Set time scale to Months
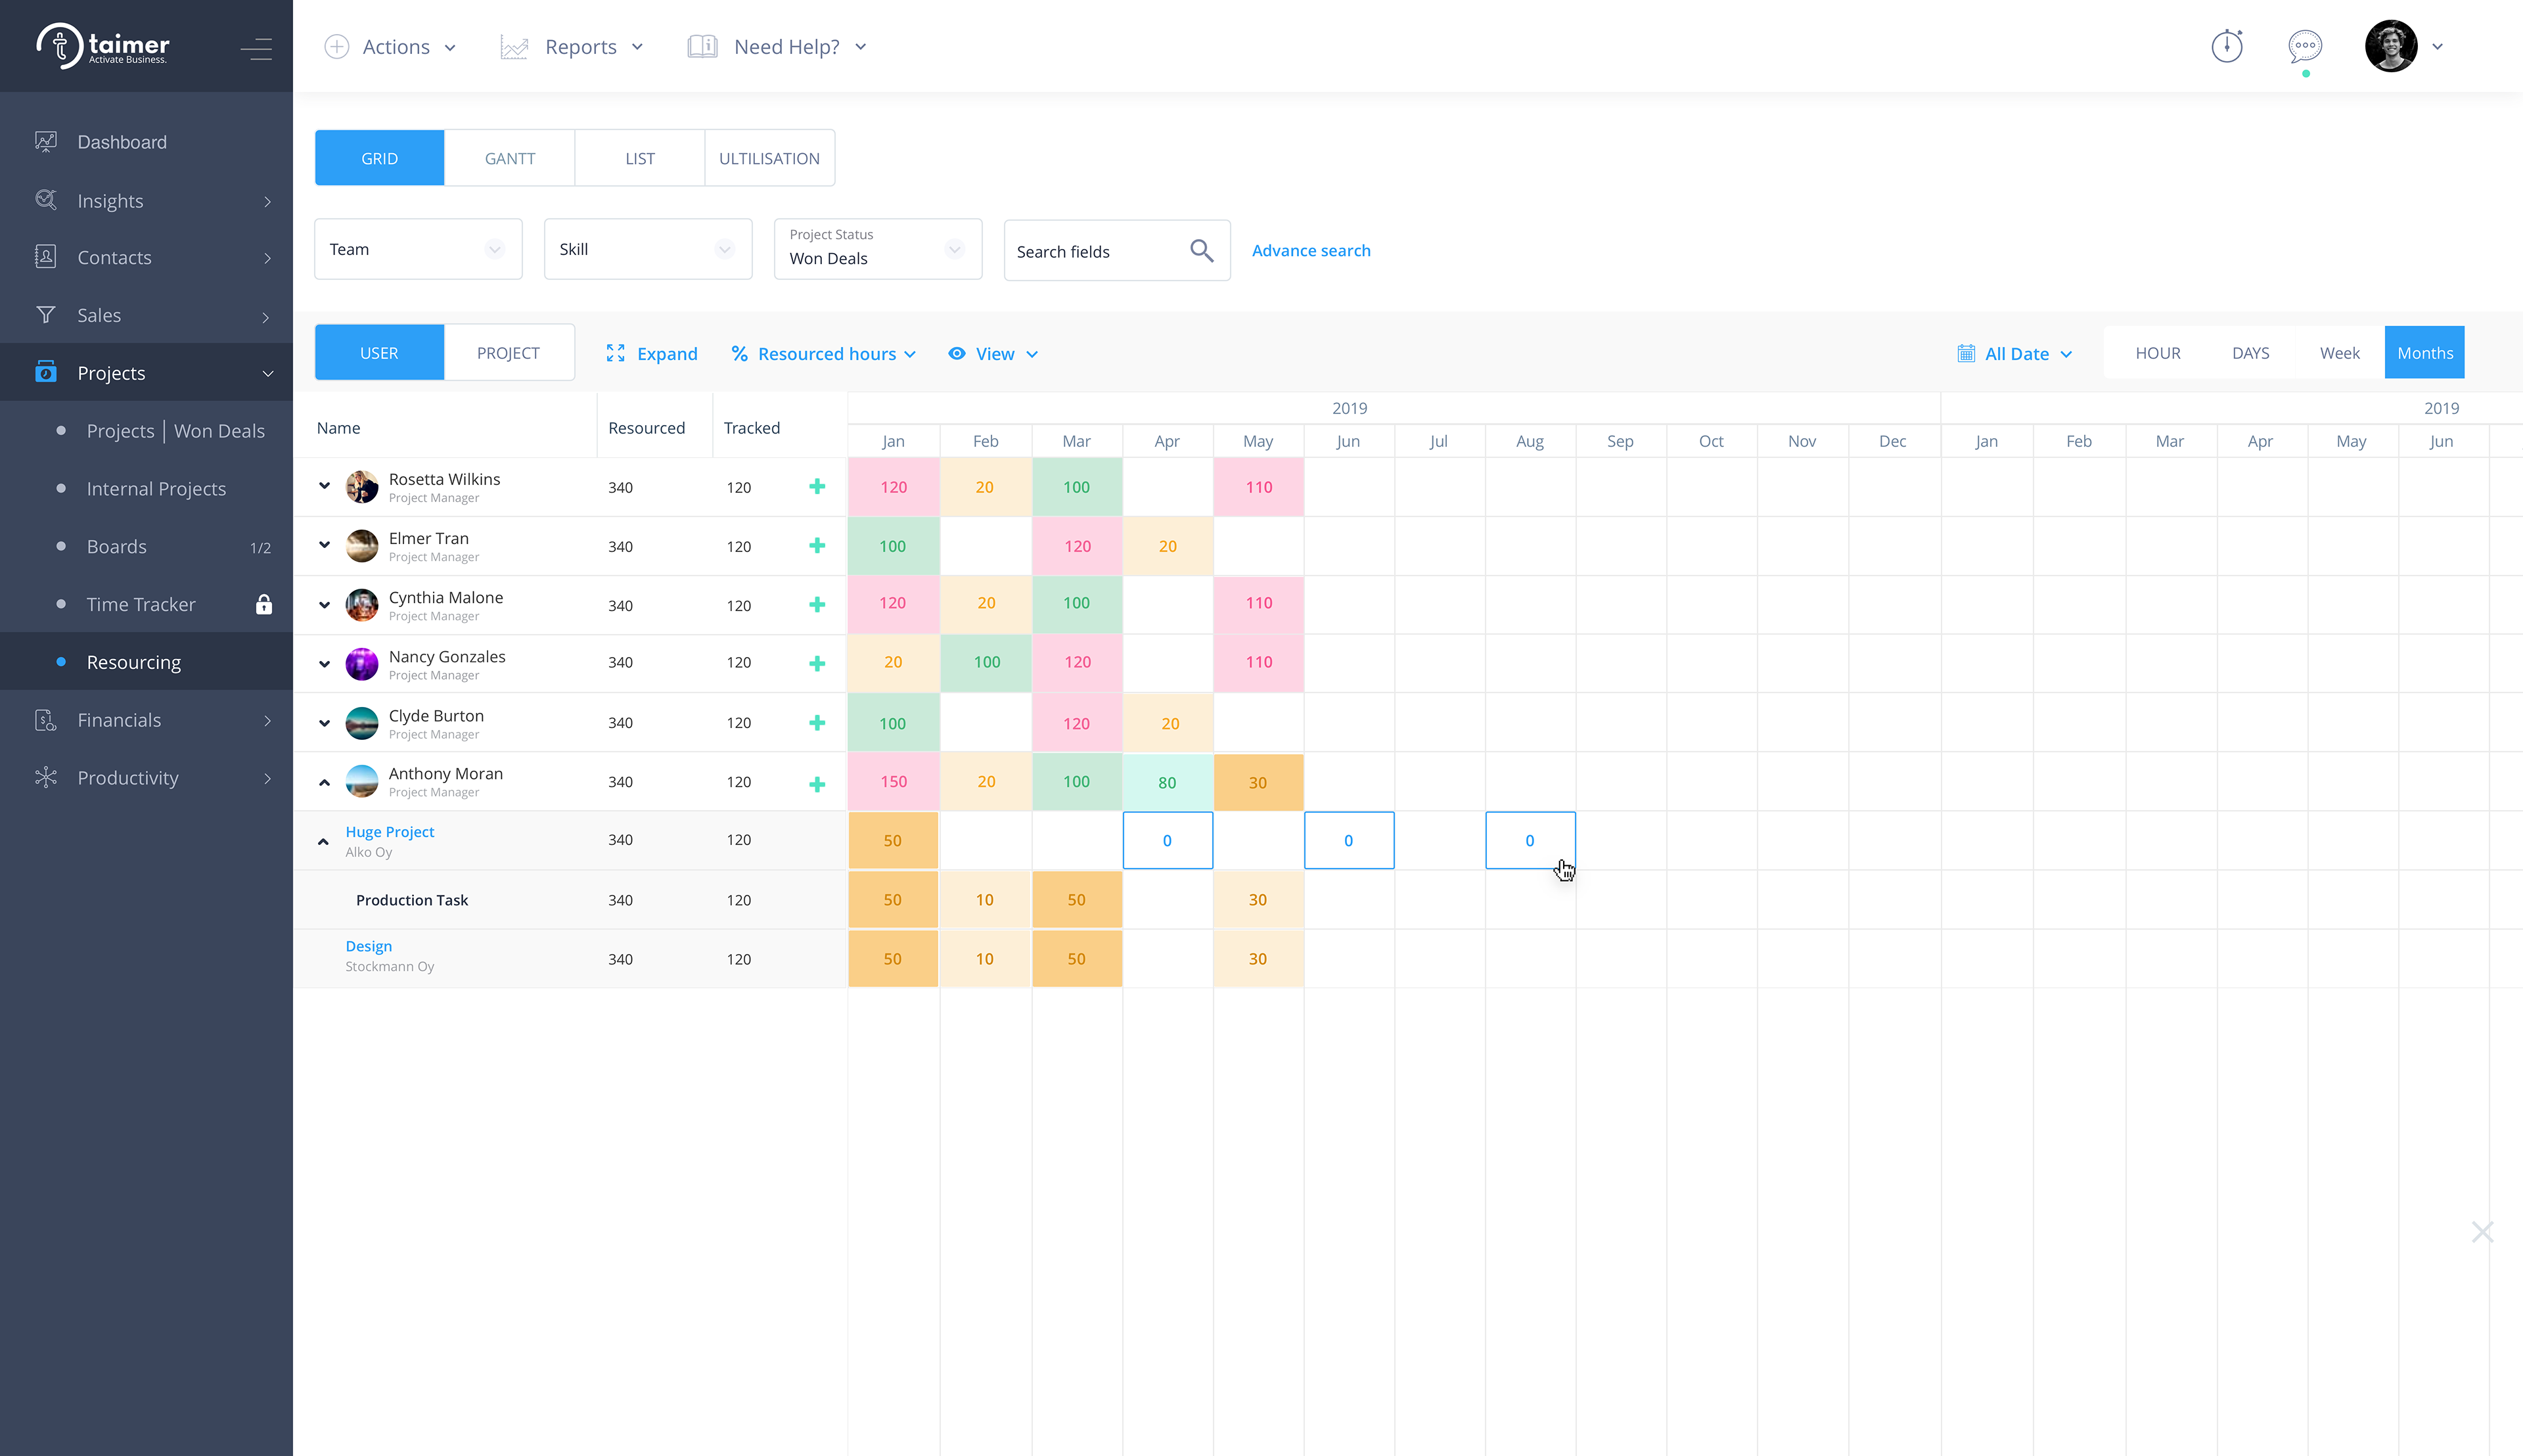2523x1456 pixels. point(2425,352)
